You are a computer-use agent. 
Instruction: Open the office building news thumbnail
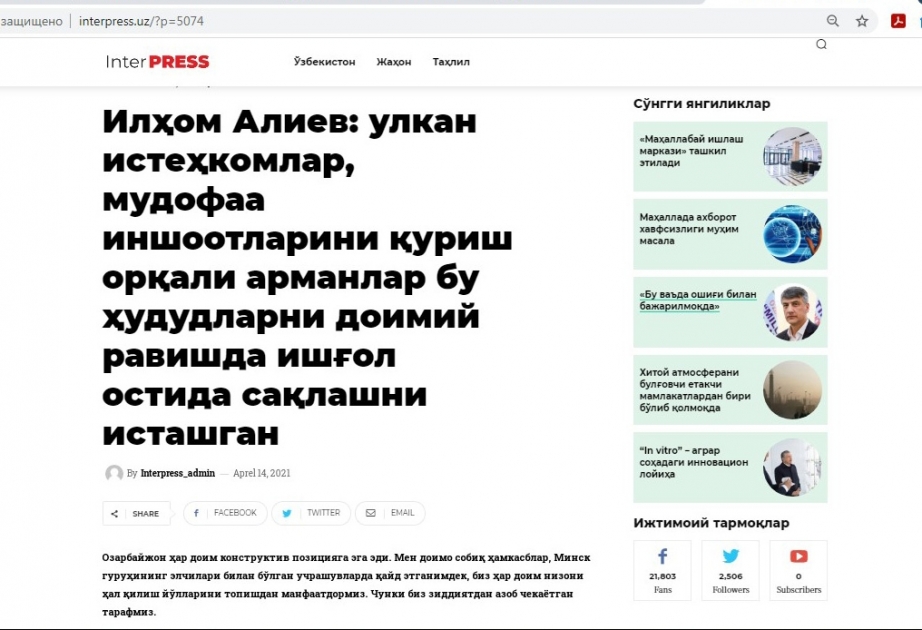(x=793, y=156)
